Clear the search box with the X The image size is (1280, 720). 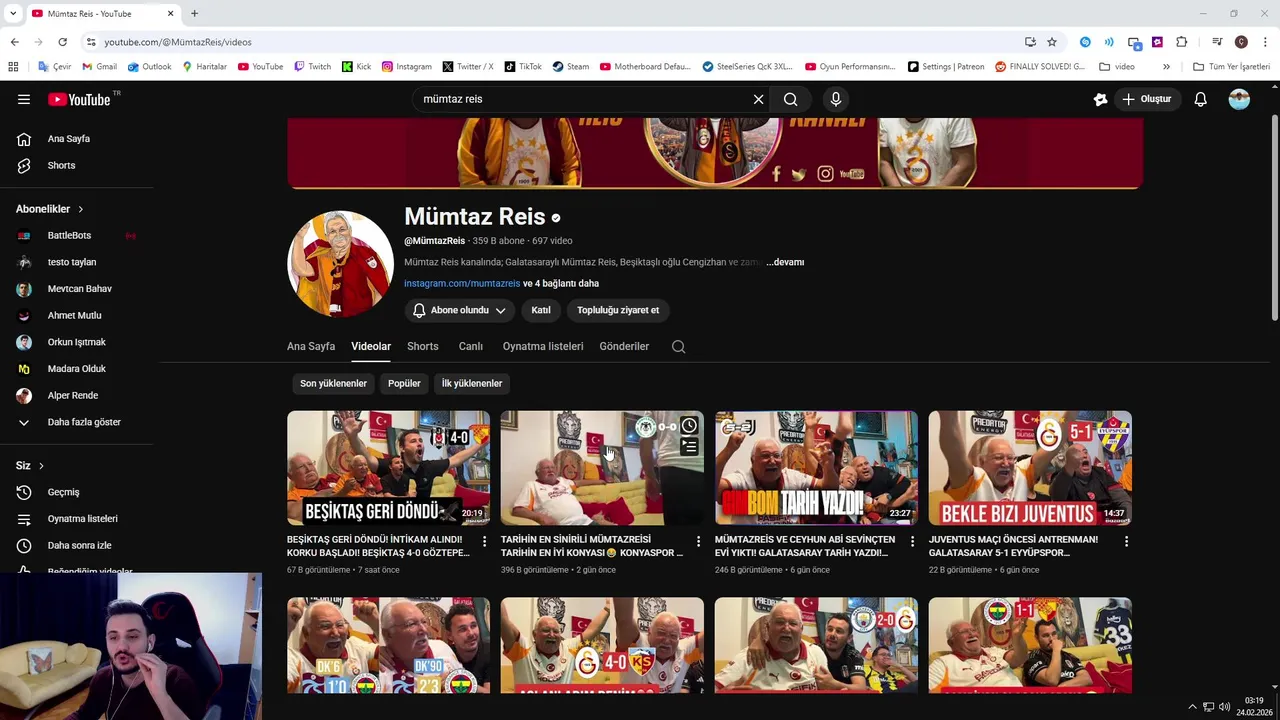(x=758, y=99)
